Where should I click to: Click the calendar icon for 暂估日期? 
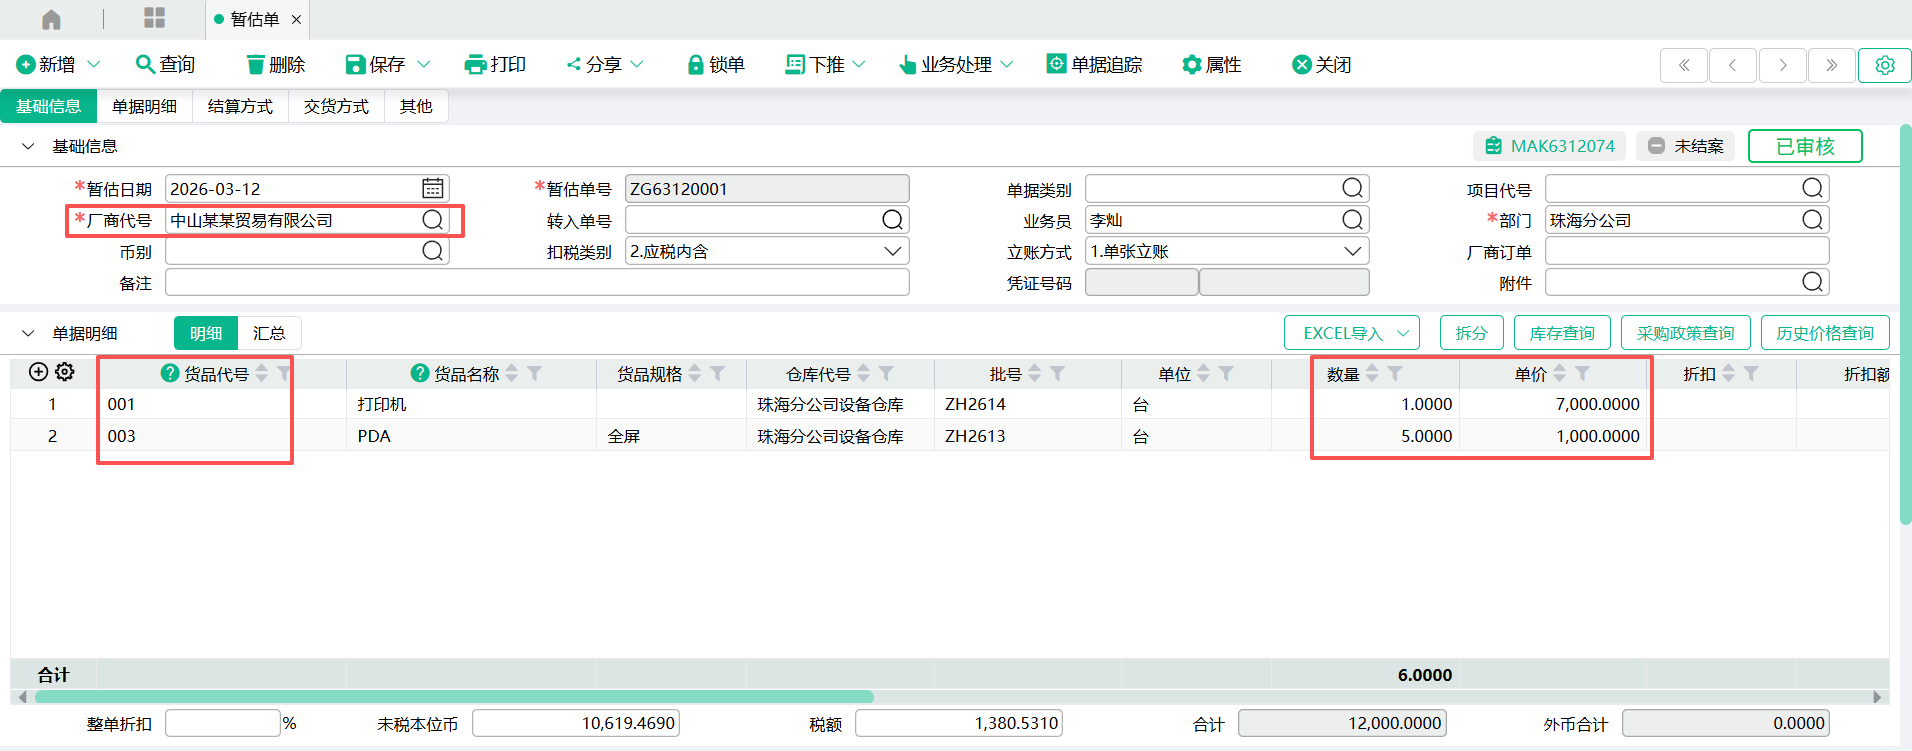coord(432,188)
